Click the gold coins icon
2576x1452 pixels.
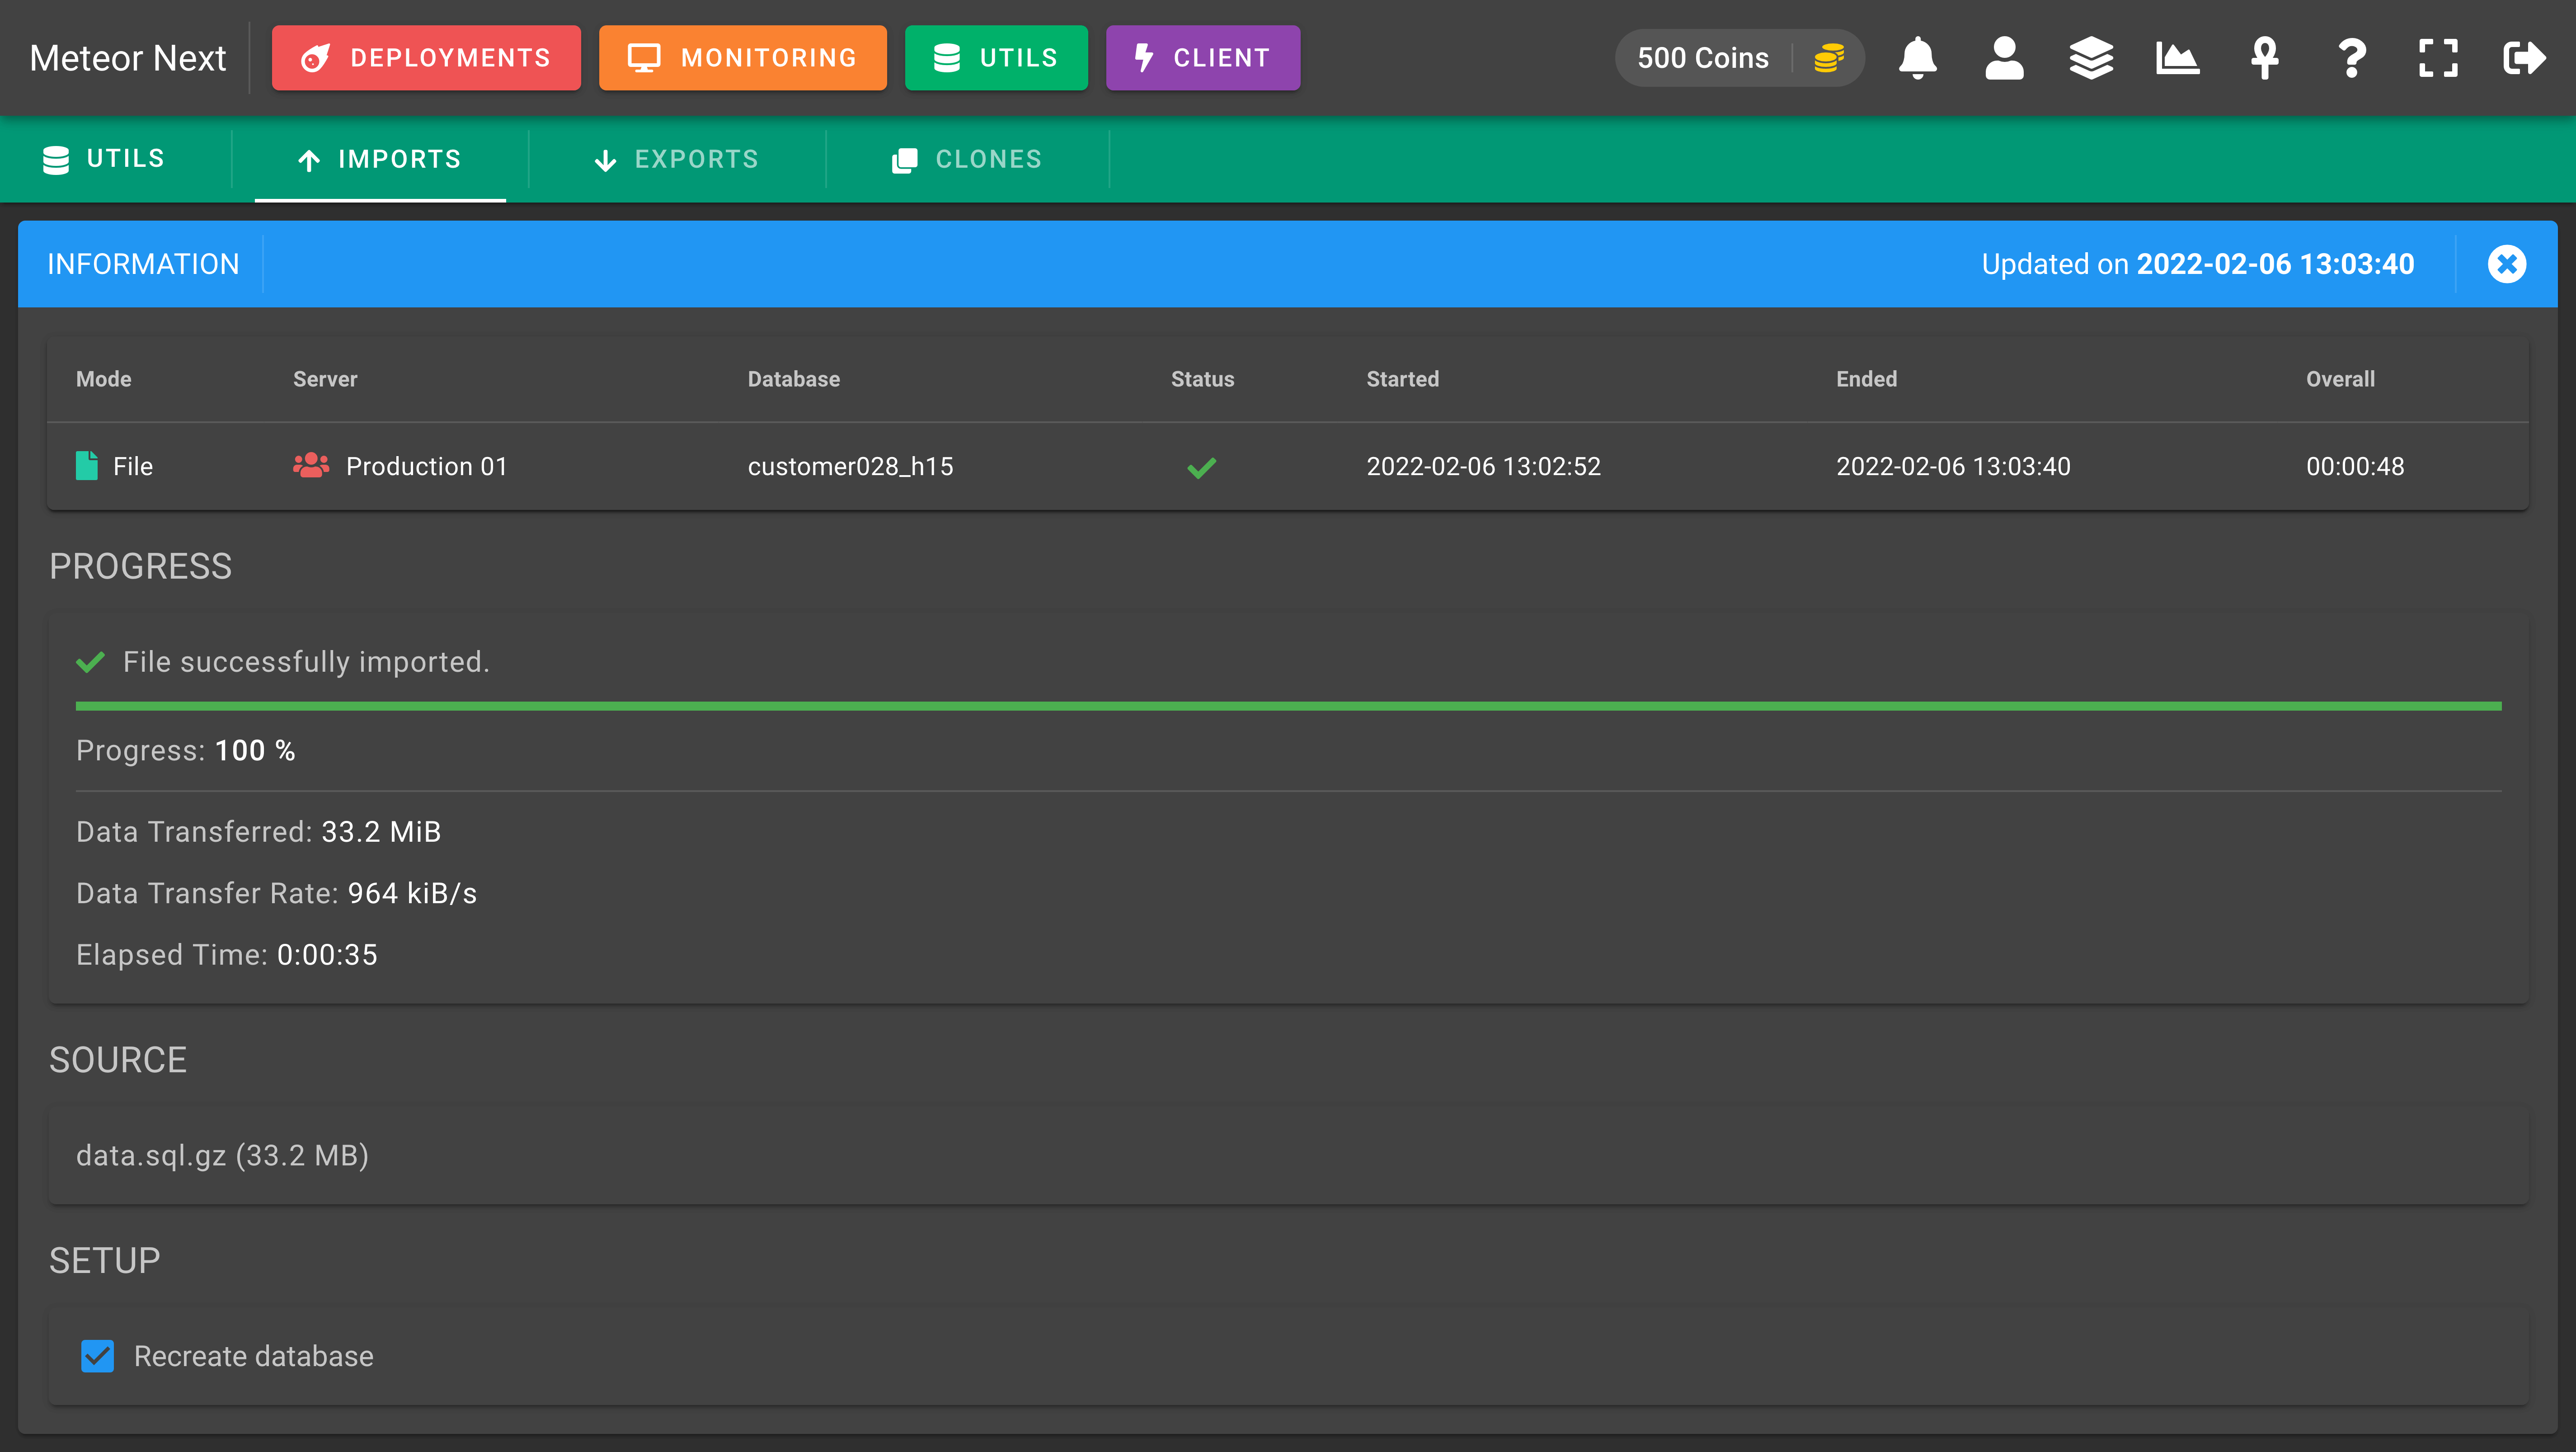(1828, 58)
